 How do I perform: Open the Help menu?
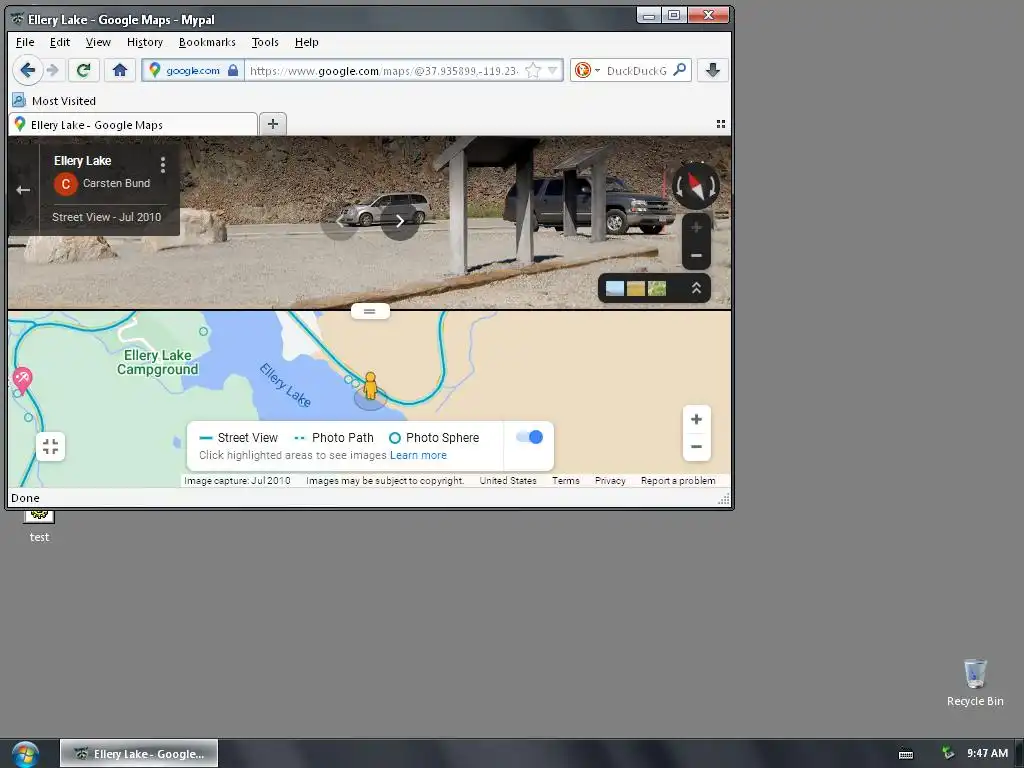tap(306, 42)
